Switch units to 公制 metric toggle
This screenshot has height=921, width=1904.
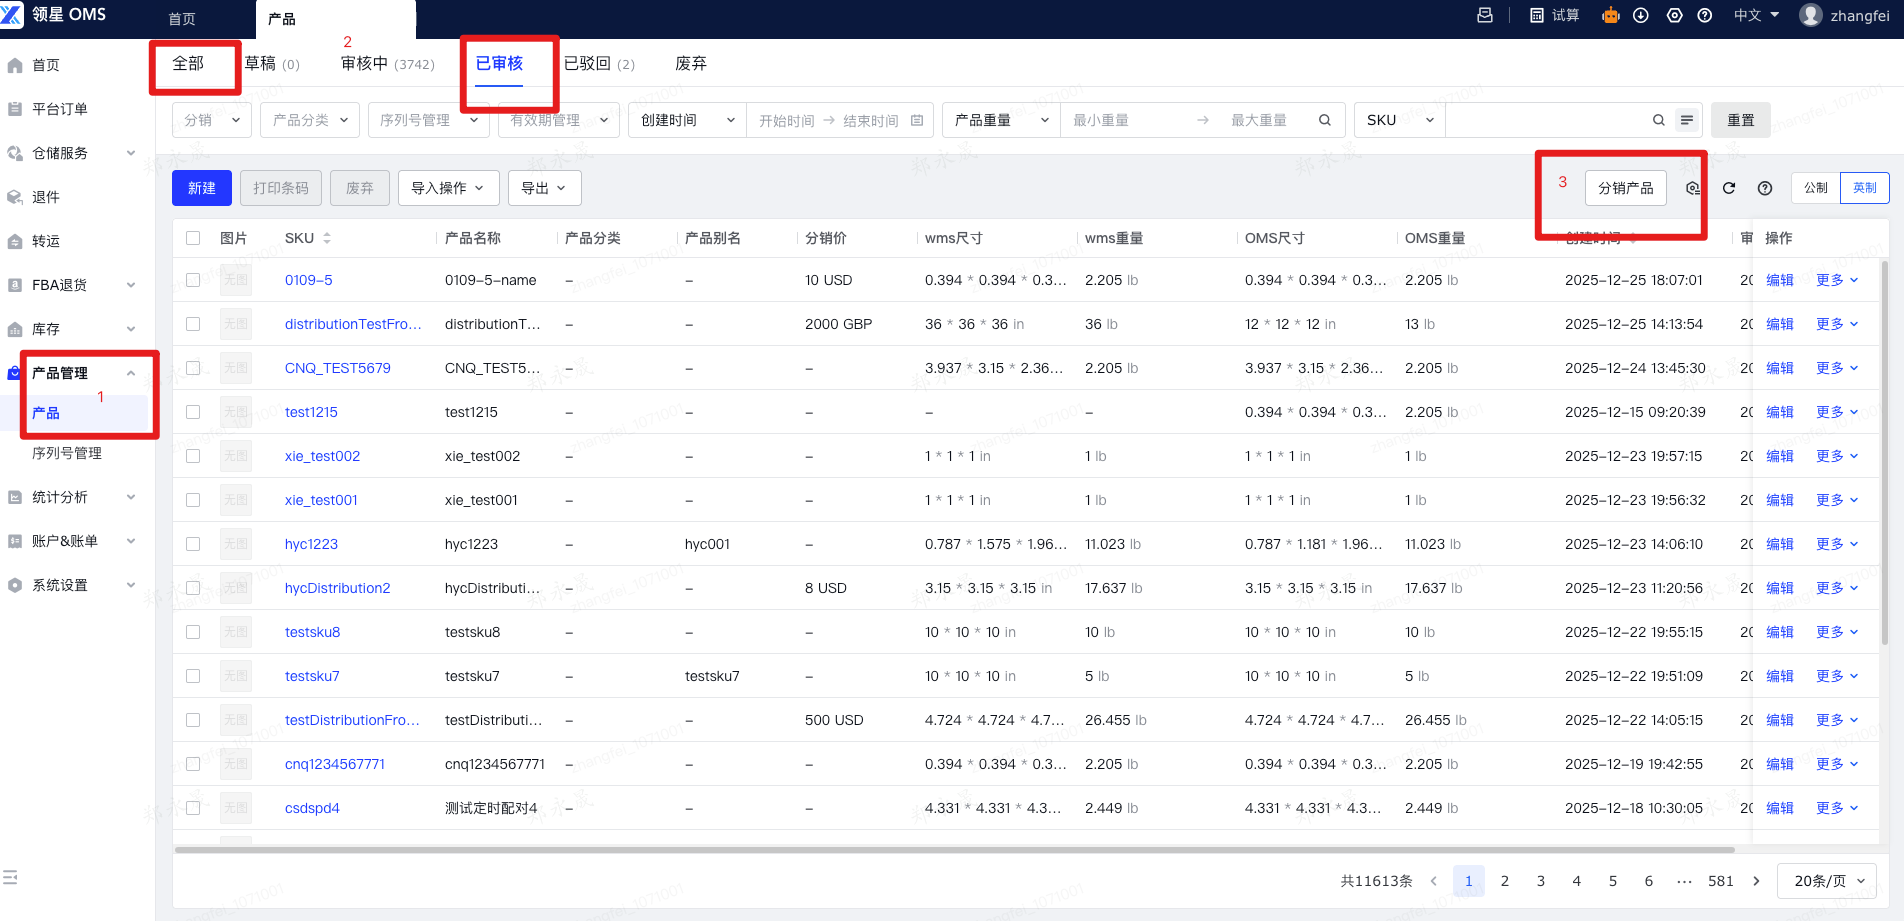click(1815, 188)
